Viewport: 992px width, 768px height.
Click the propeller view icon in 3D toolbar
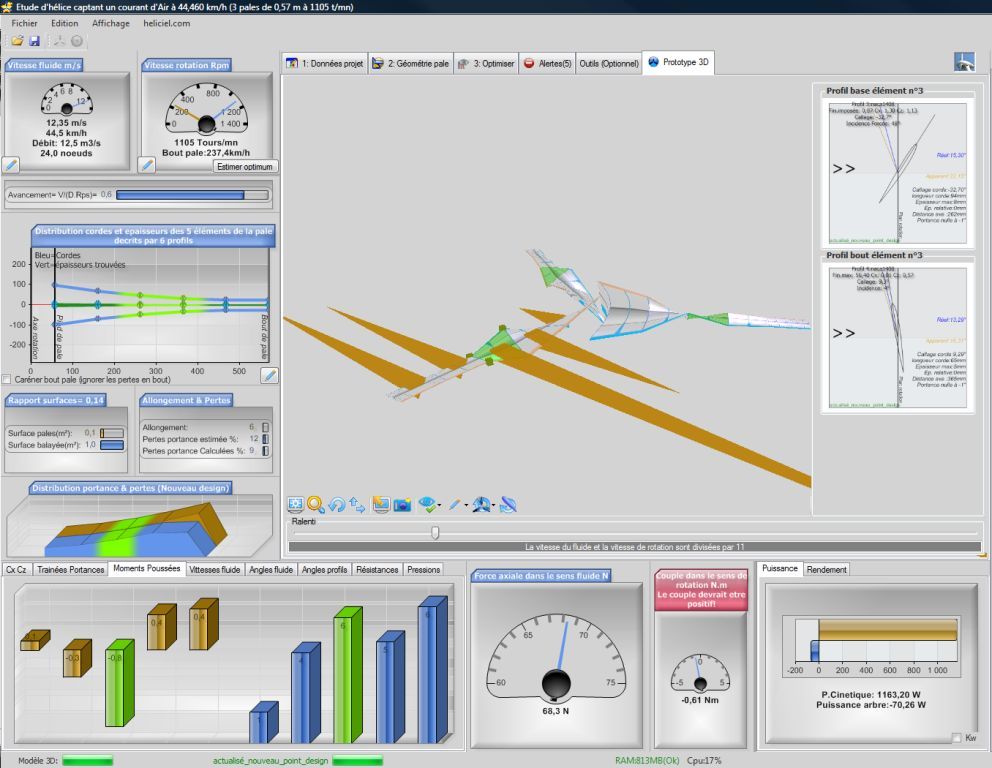482,504
